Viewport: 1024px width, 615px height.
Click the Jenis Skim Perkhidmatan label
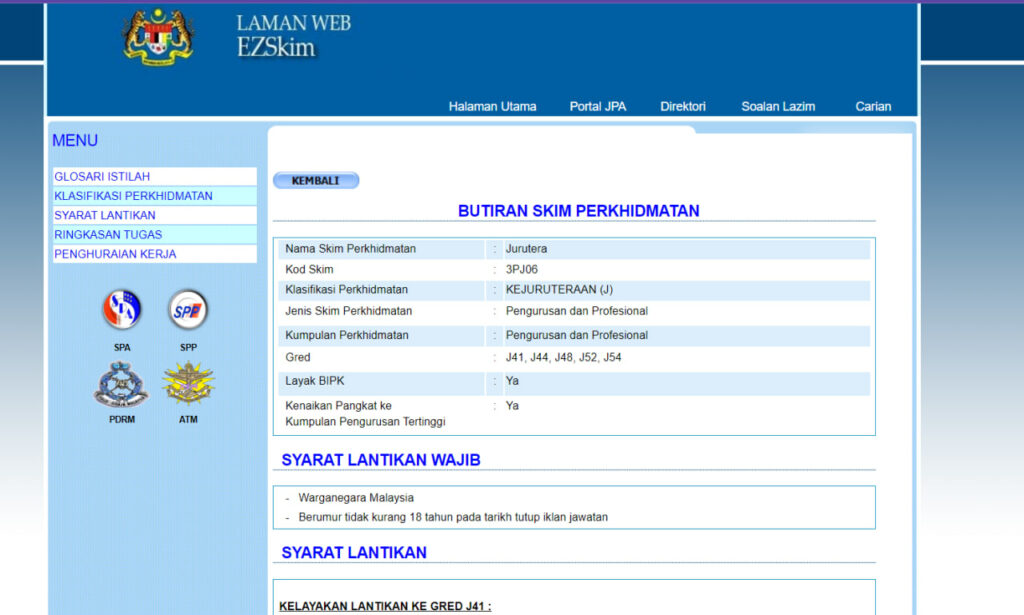[349, 311]
